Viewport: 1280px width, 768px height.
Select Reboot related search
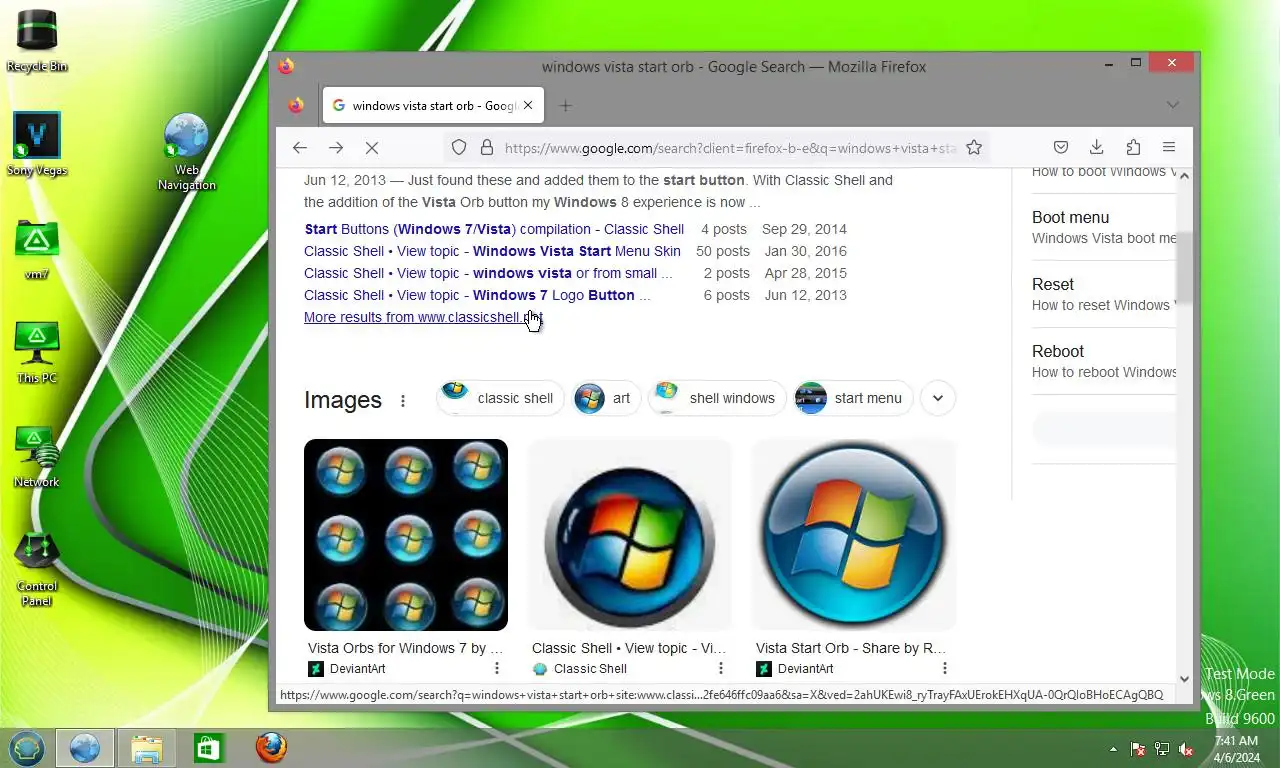[x=1103, y=361]
